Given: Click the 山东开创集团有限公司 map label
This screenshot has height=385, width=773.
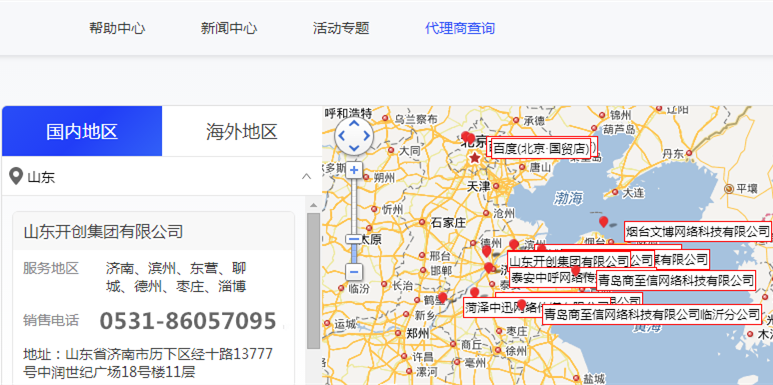Looking at the screenshot, I should point(569,260).
